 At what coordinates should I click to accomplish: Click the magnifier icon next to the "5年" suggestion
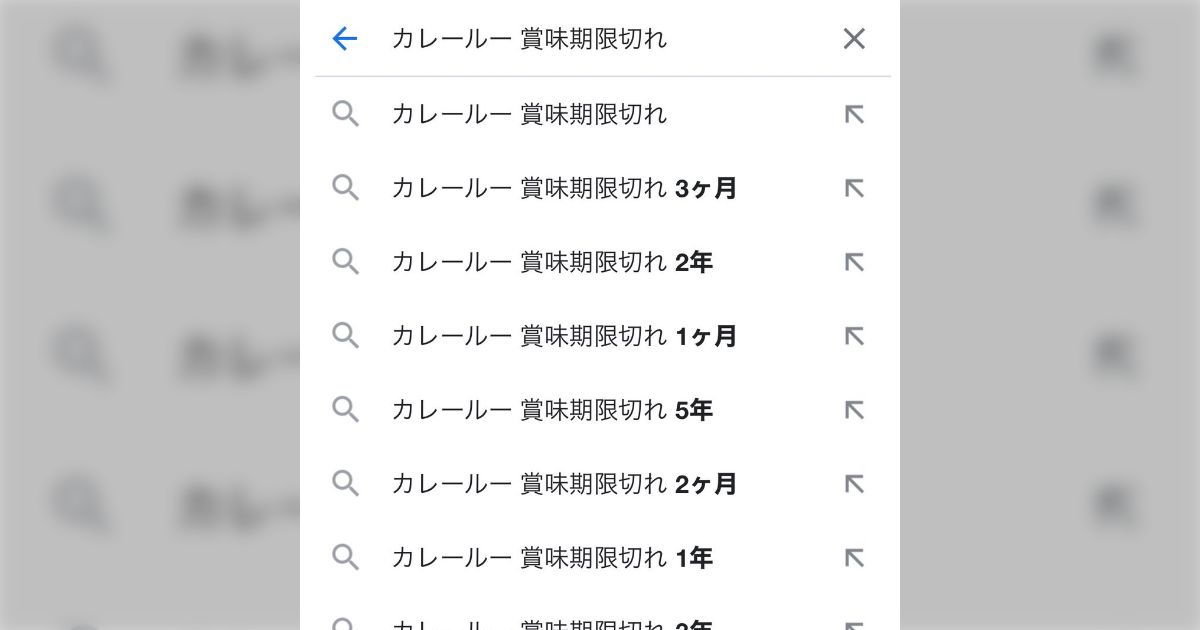346,410
